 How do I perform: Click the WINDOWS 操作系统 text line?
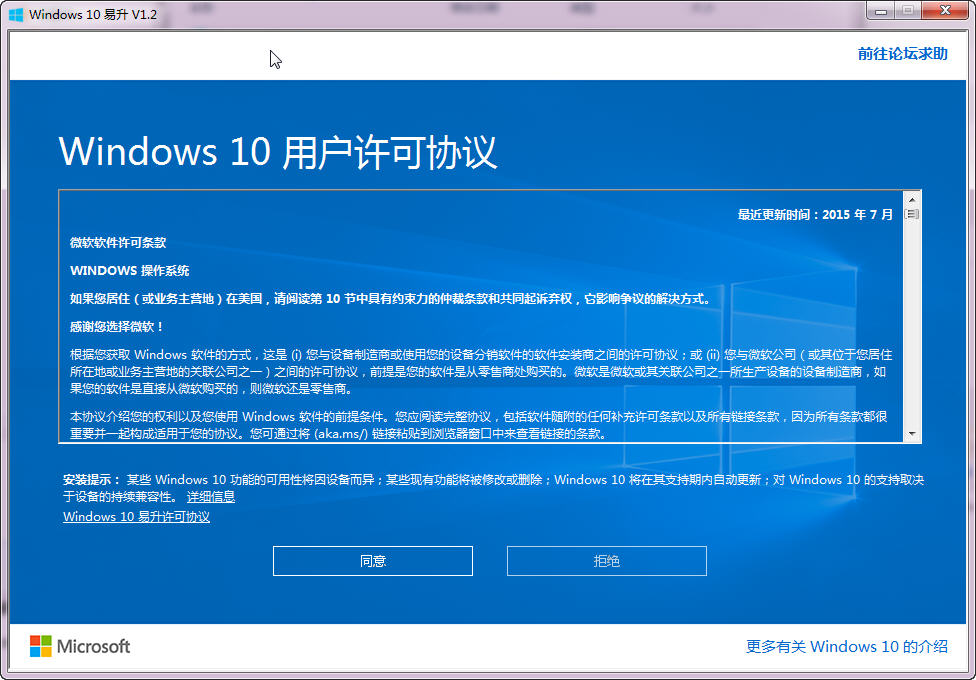pos(129,271)
